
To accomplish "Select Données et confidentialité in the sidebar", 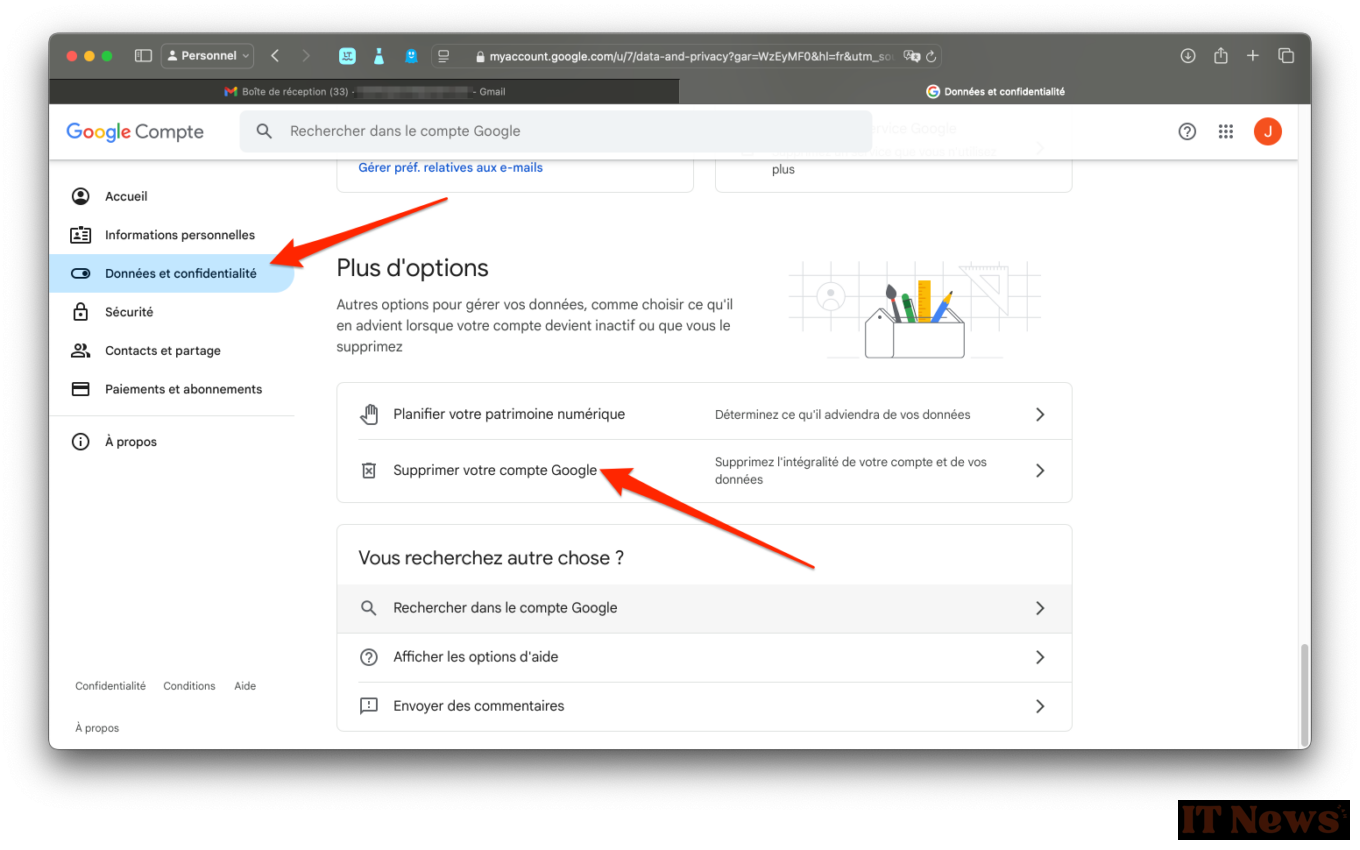I will pyautogui.click(x=171, y=273).
